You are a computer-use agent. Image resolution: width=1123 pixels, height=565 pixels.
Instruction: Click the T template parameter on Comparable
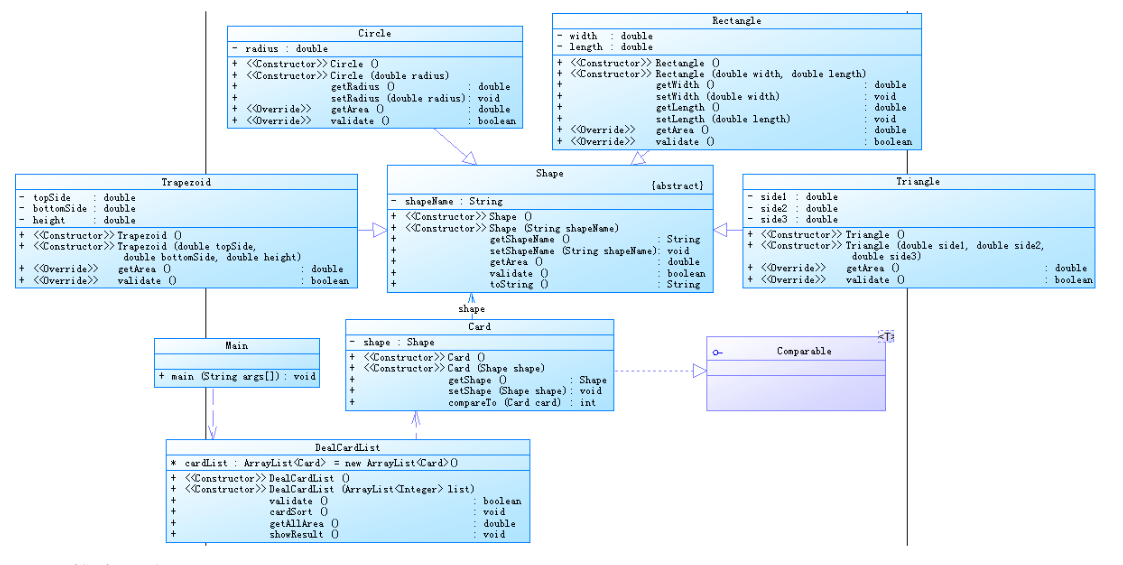click(887, 337)
